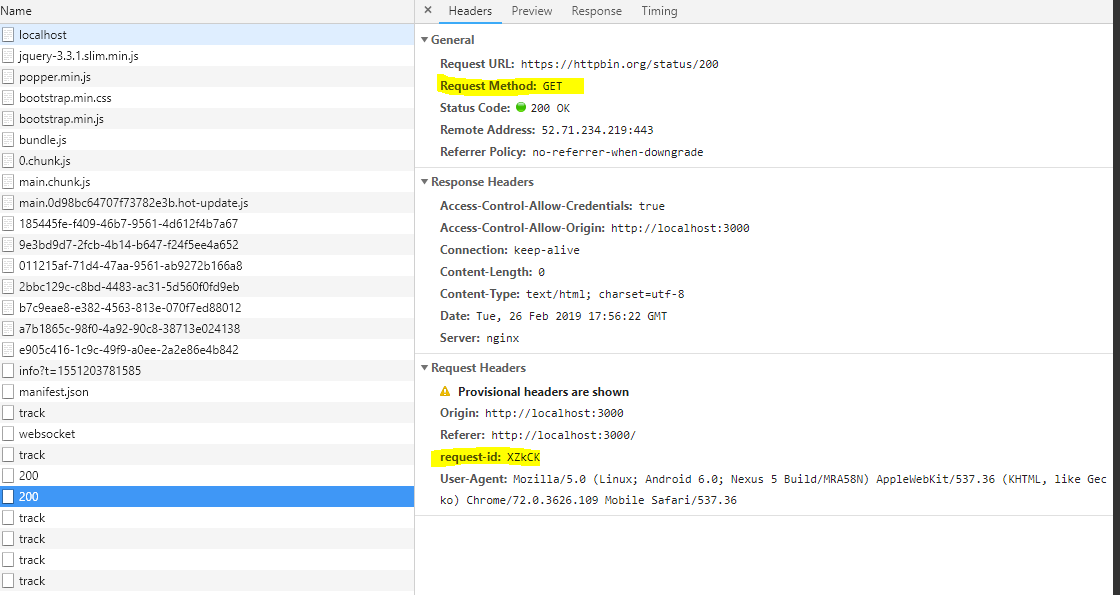Open the Timing tab
The height and width of the screenshot is (595, 1120).
click(x=658, y=11)
